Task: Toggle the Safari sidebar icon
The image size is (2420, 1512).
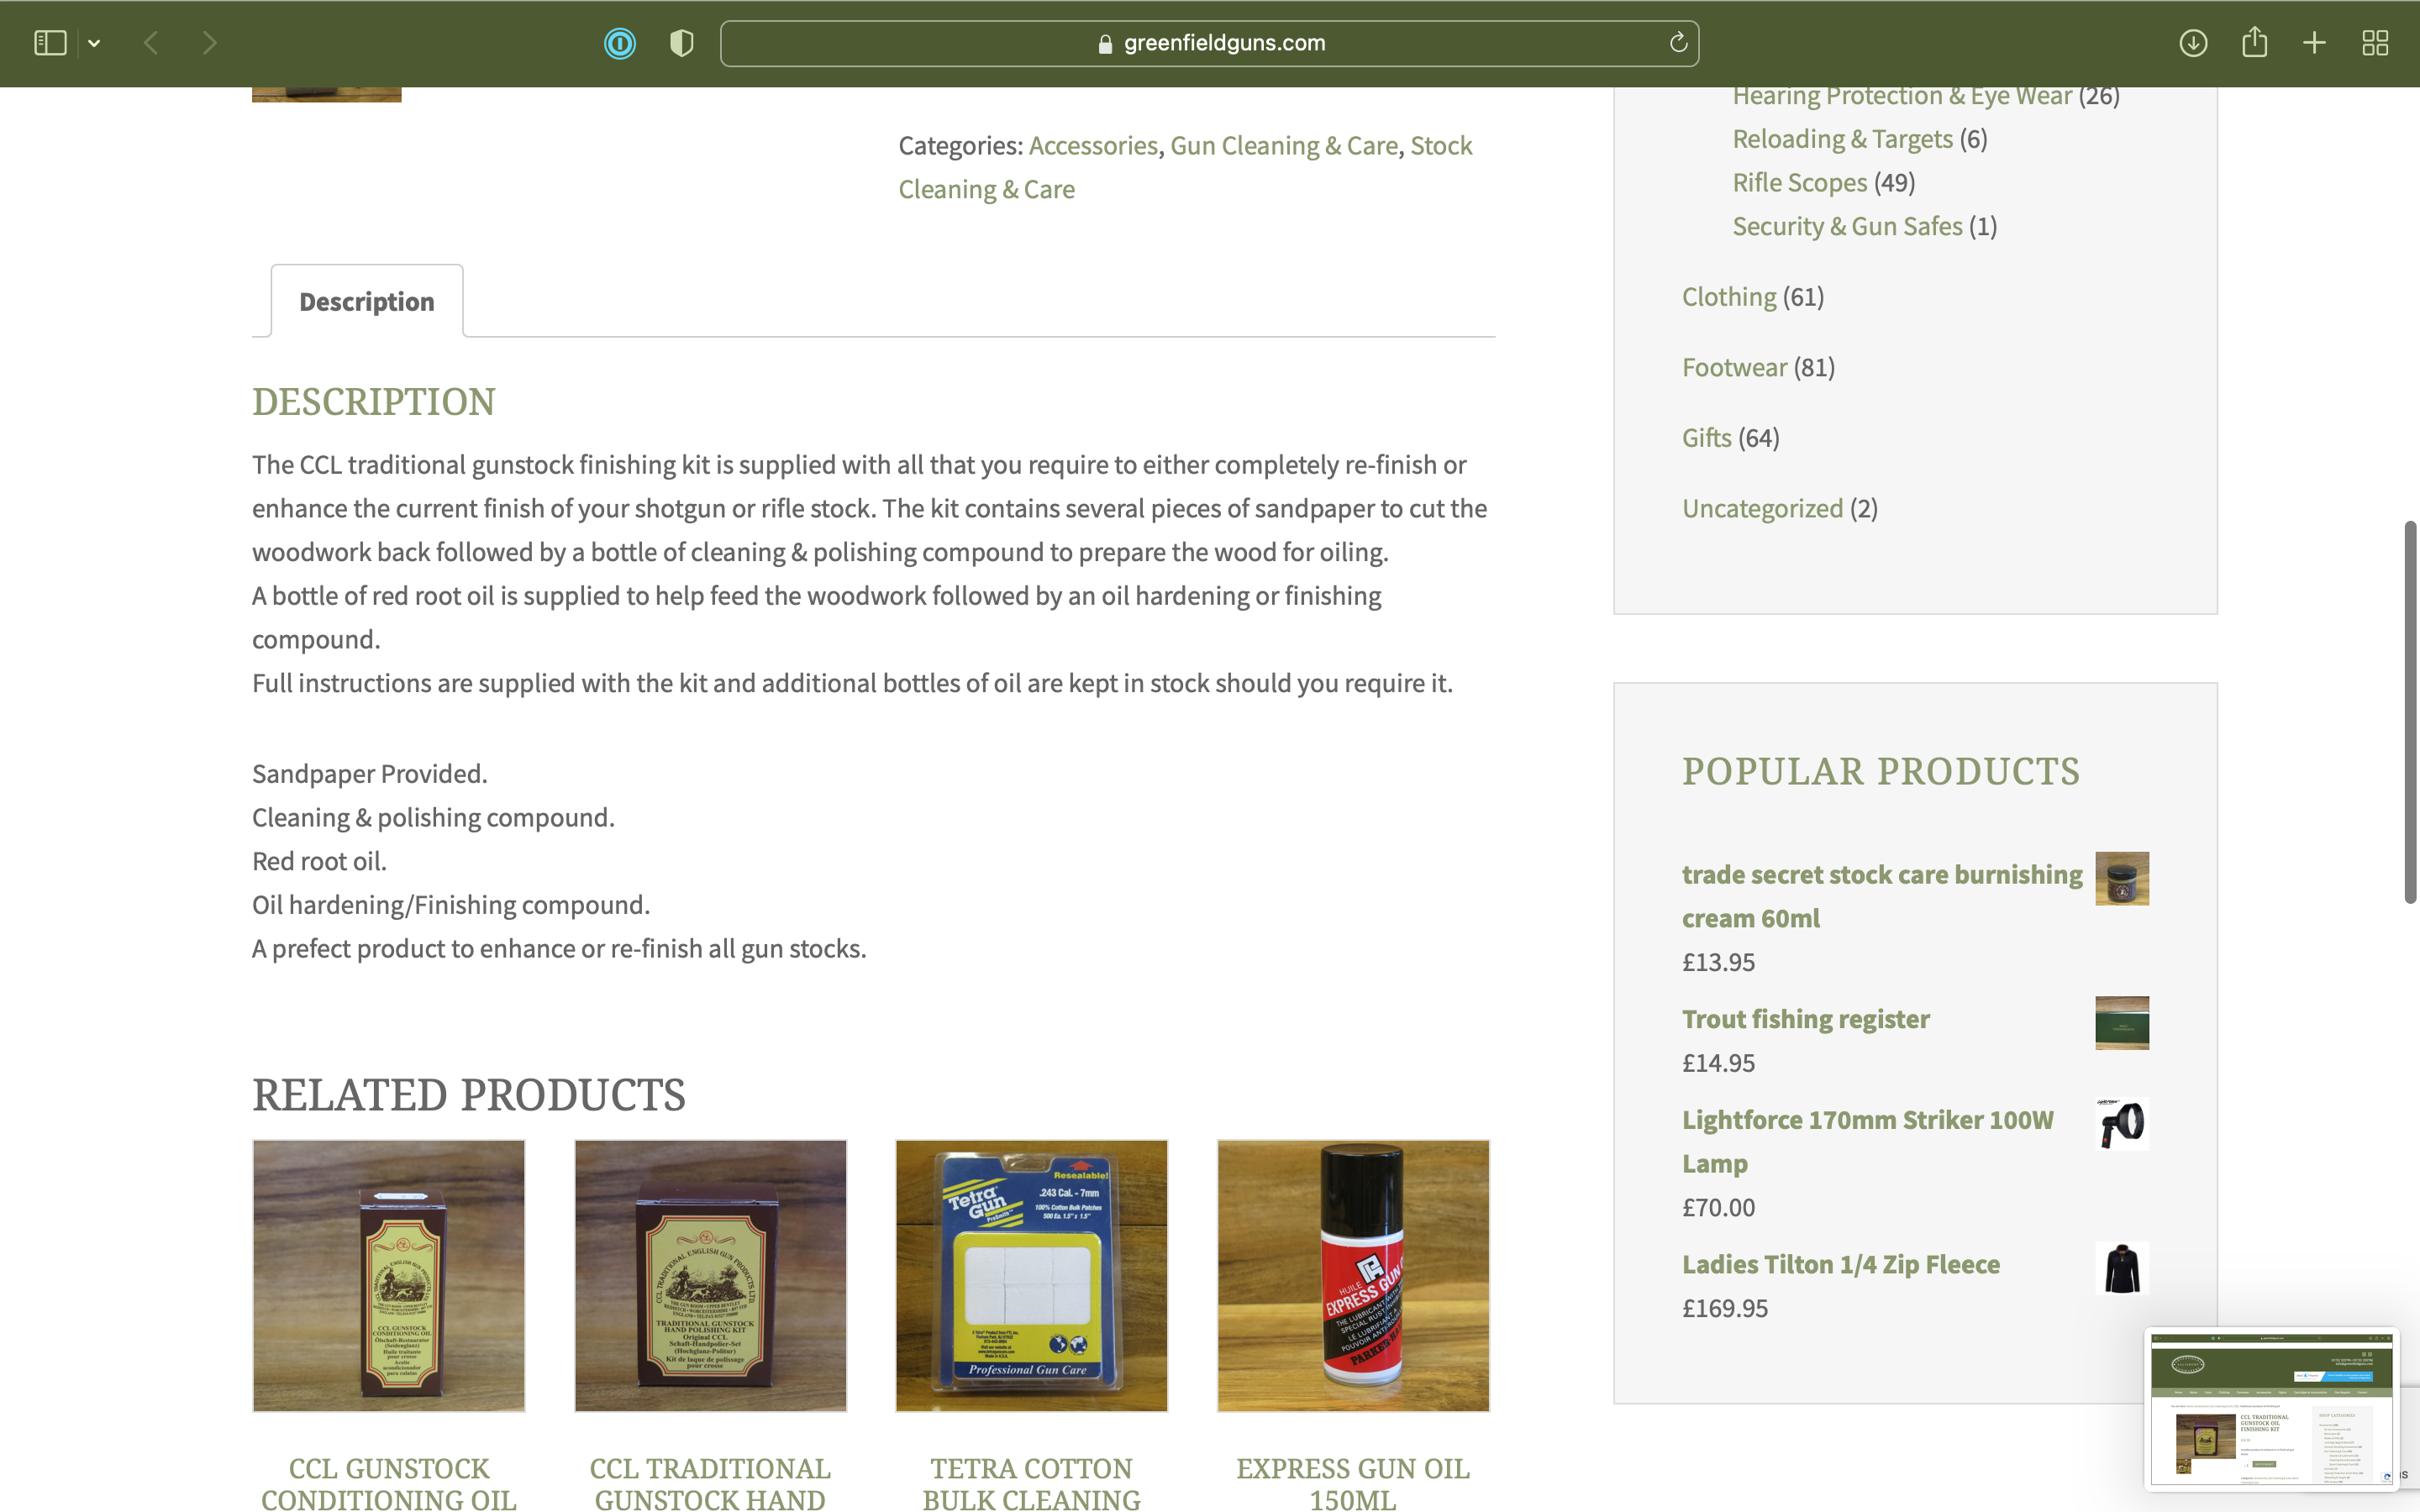Action: click(50, 43)
